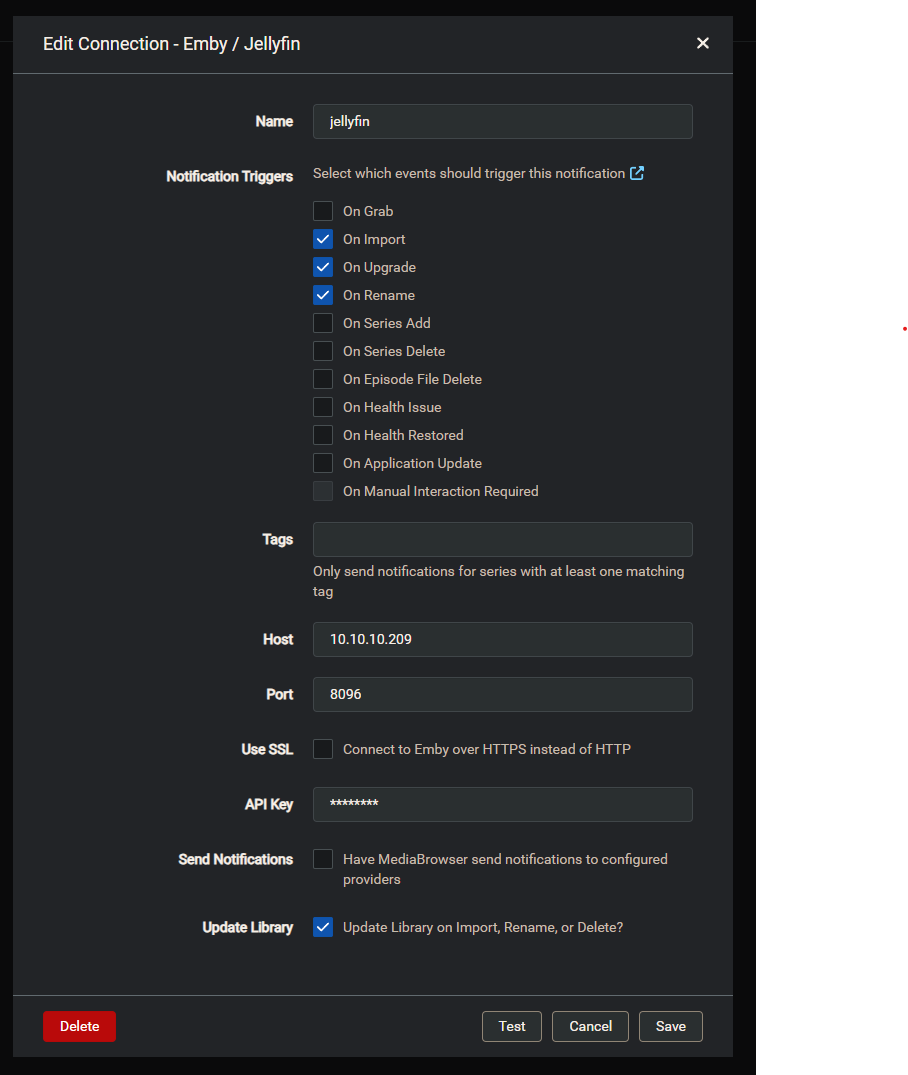
Task: Uncheck the On Rename checkbox
Action: point(323,295)
